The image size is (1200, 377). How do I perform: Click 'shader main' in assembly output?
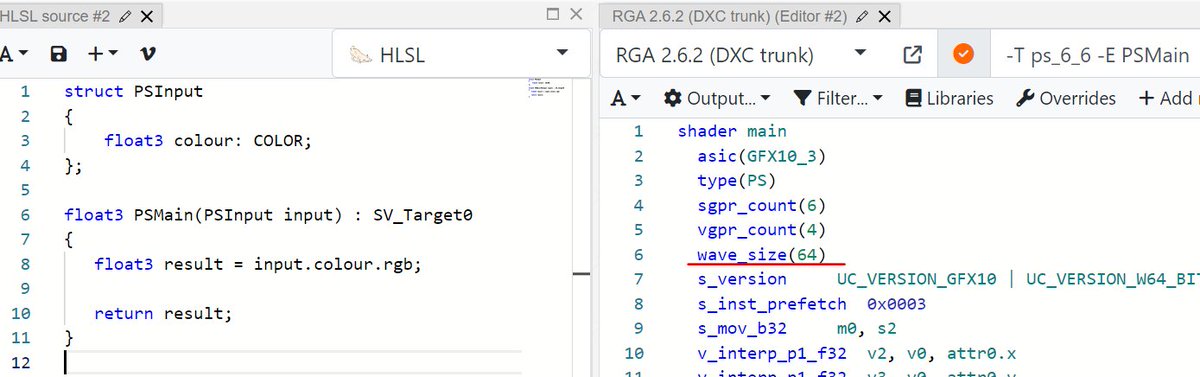pyautogui.click(x=732, y=131)
